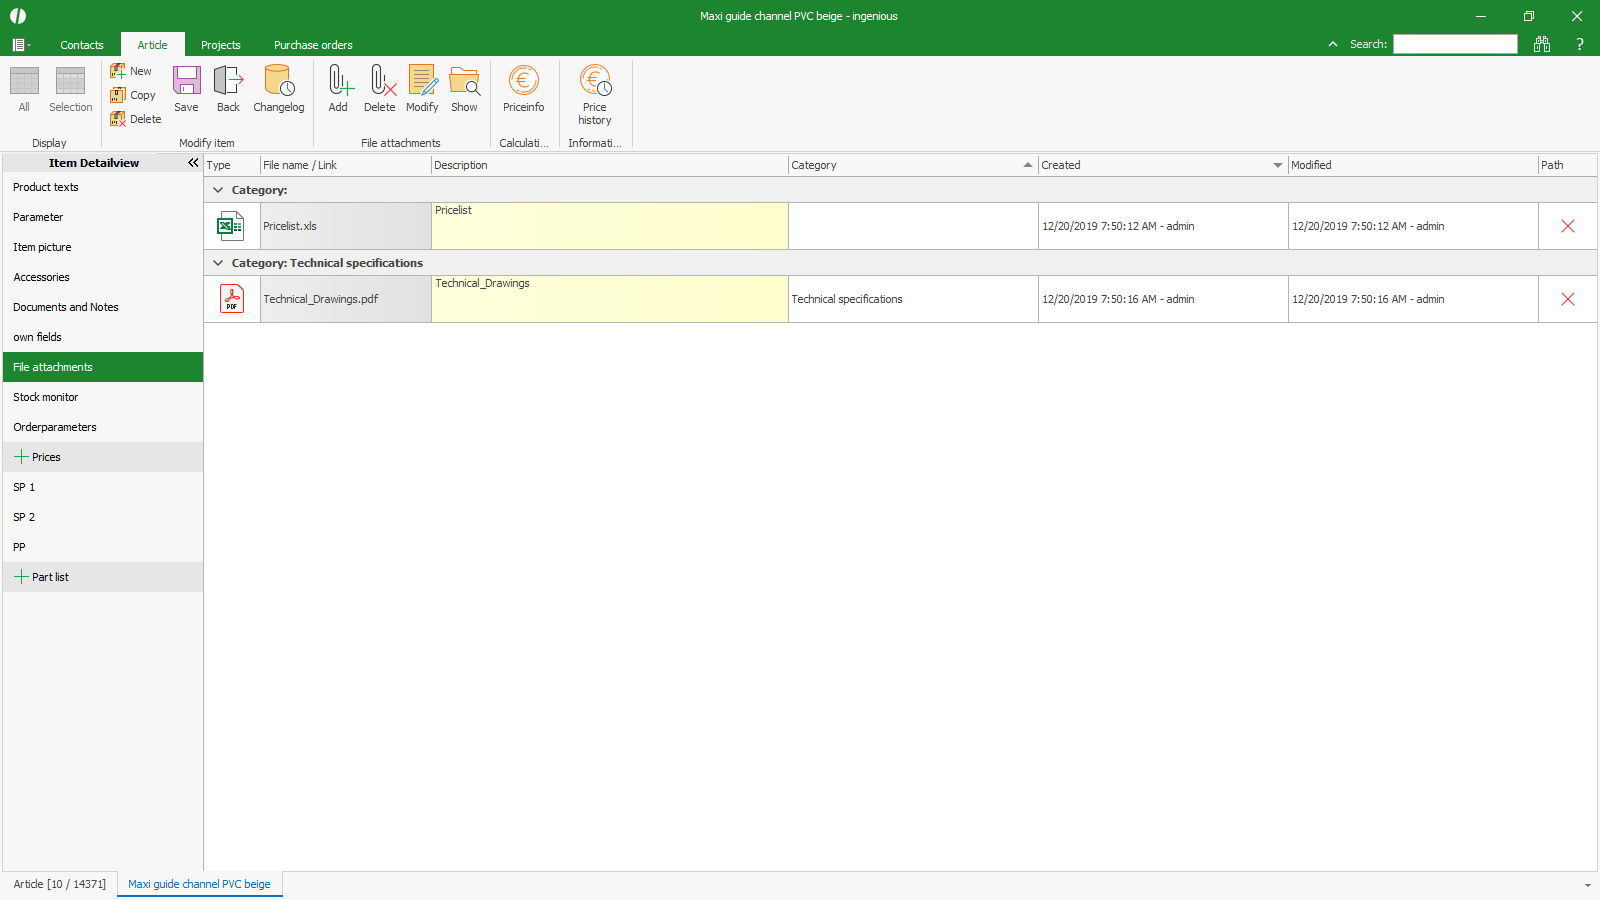Switch to the Contacts tab
Screen dimensions: 1600x900
click(81, 45)
